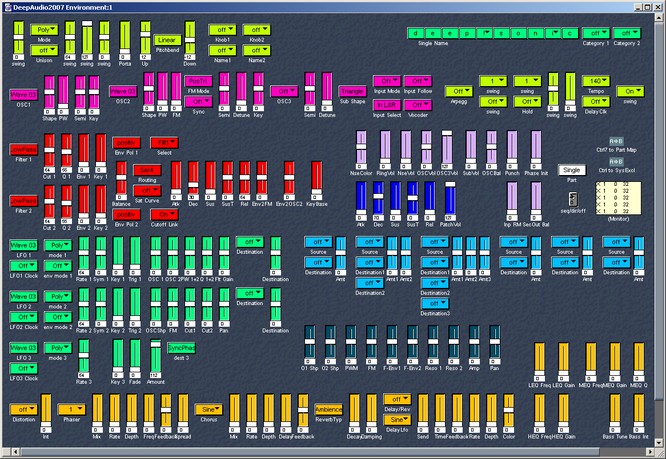Open the LFO mode 1 Poly dropdown
Viewport: 666px width, 459px height.
click(x=58, y=245)
